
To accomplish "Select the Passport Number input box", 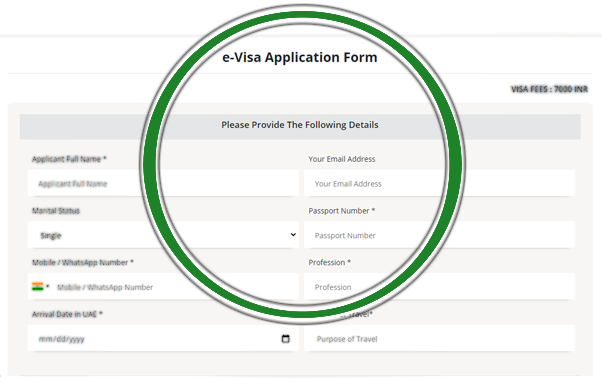I will (439, 235).
